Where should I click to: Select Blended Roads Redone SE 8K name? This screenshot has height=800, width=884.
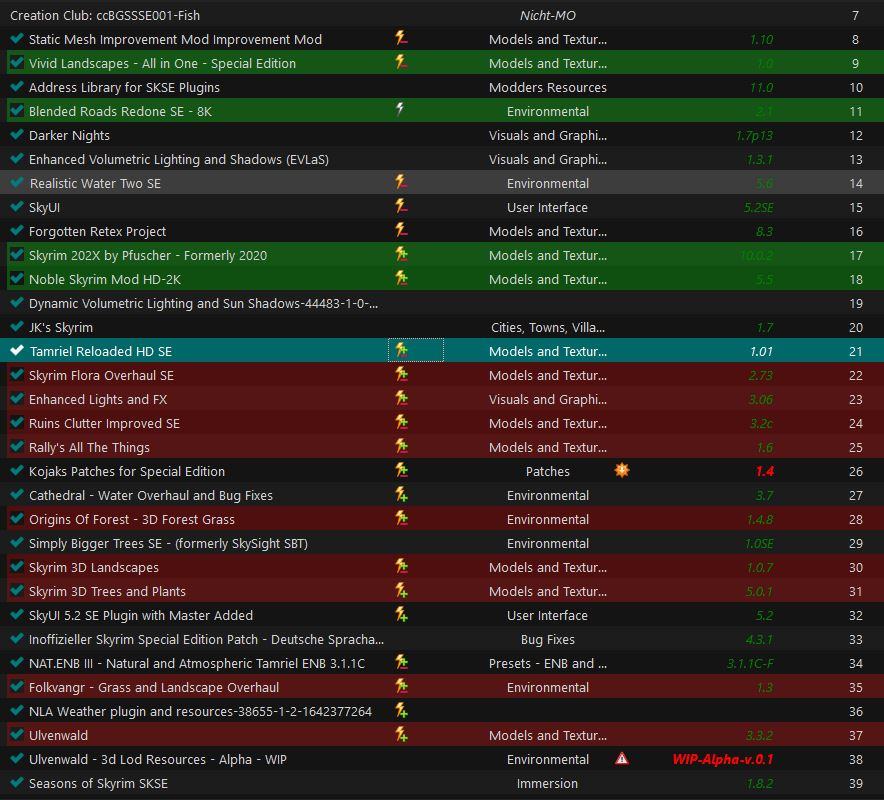[x=121, y=112]
